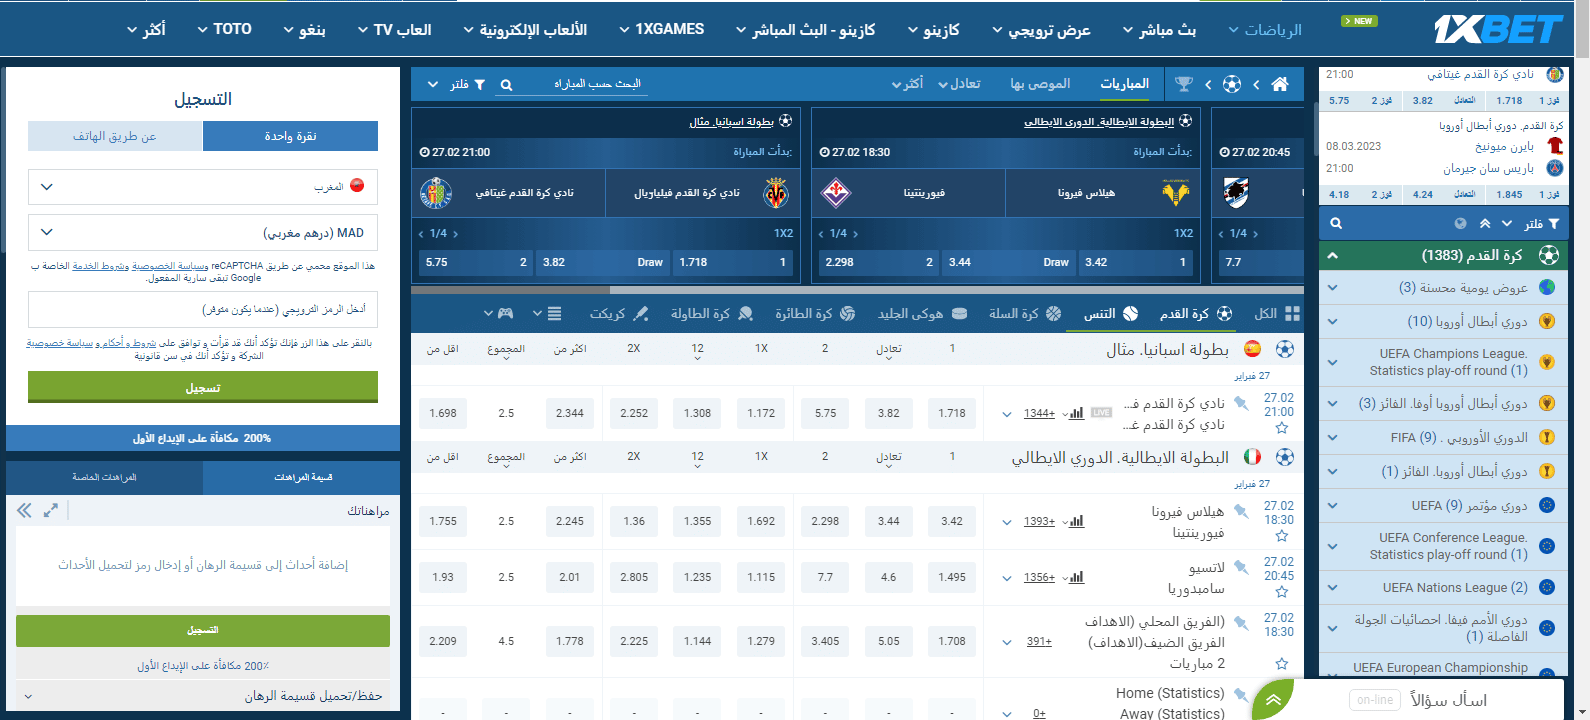Click the double-chevron collapse-all icon in sidebar
1590x720 pixels.
1485,224
